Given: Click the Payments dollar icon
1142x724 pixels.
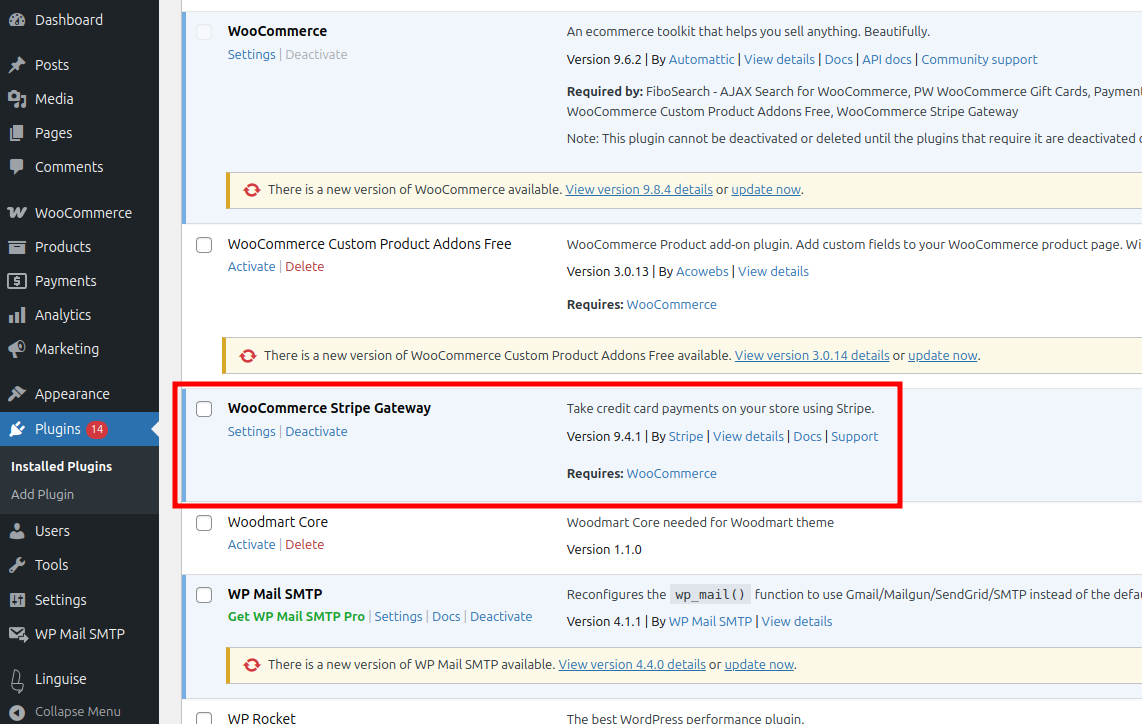Looking at the screenshot, I should [x=17, y=281].
